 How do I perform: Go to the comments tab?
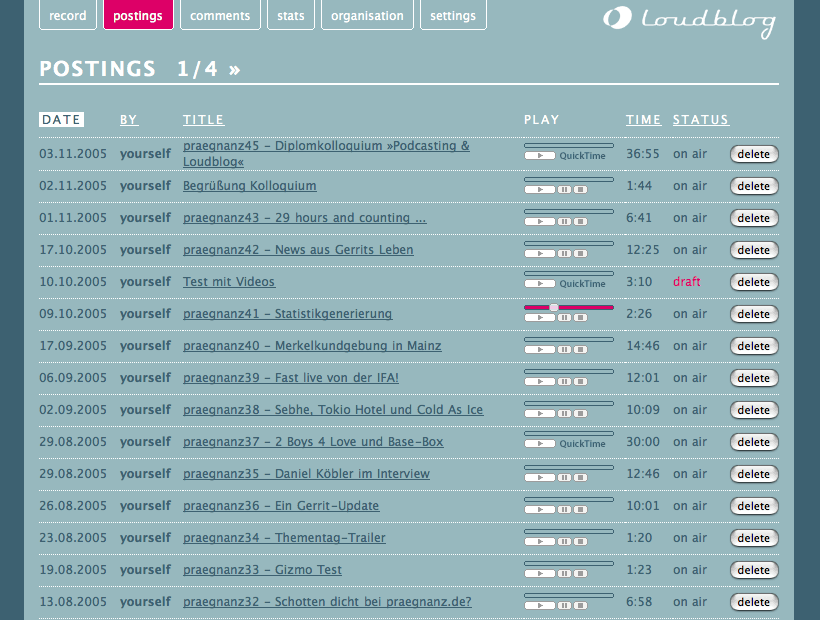(x=220, y=15)
